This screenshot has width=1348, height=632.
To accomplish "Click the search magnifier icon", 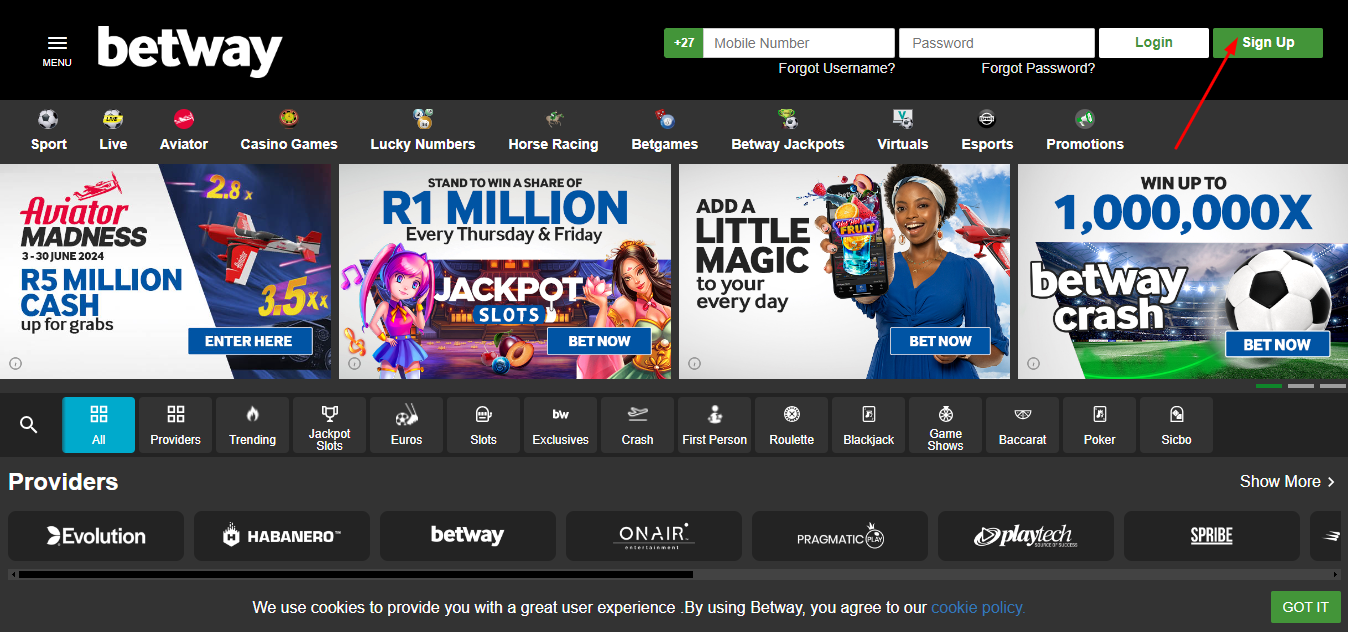I will pyautogui.click(x=28, y=425).
